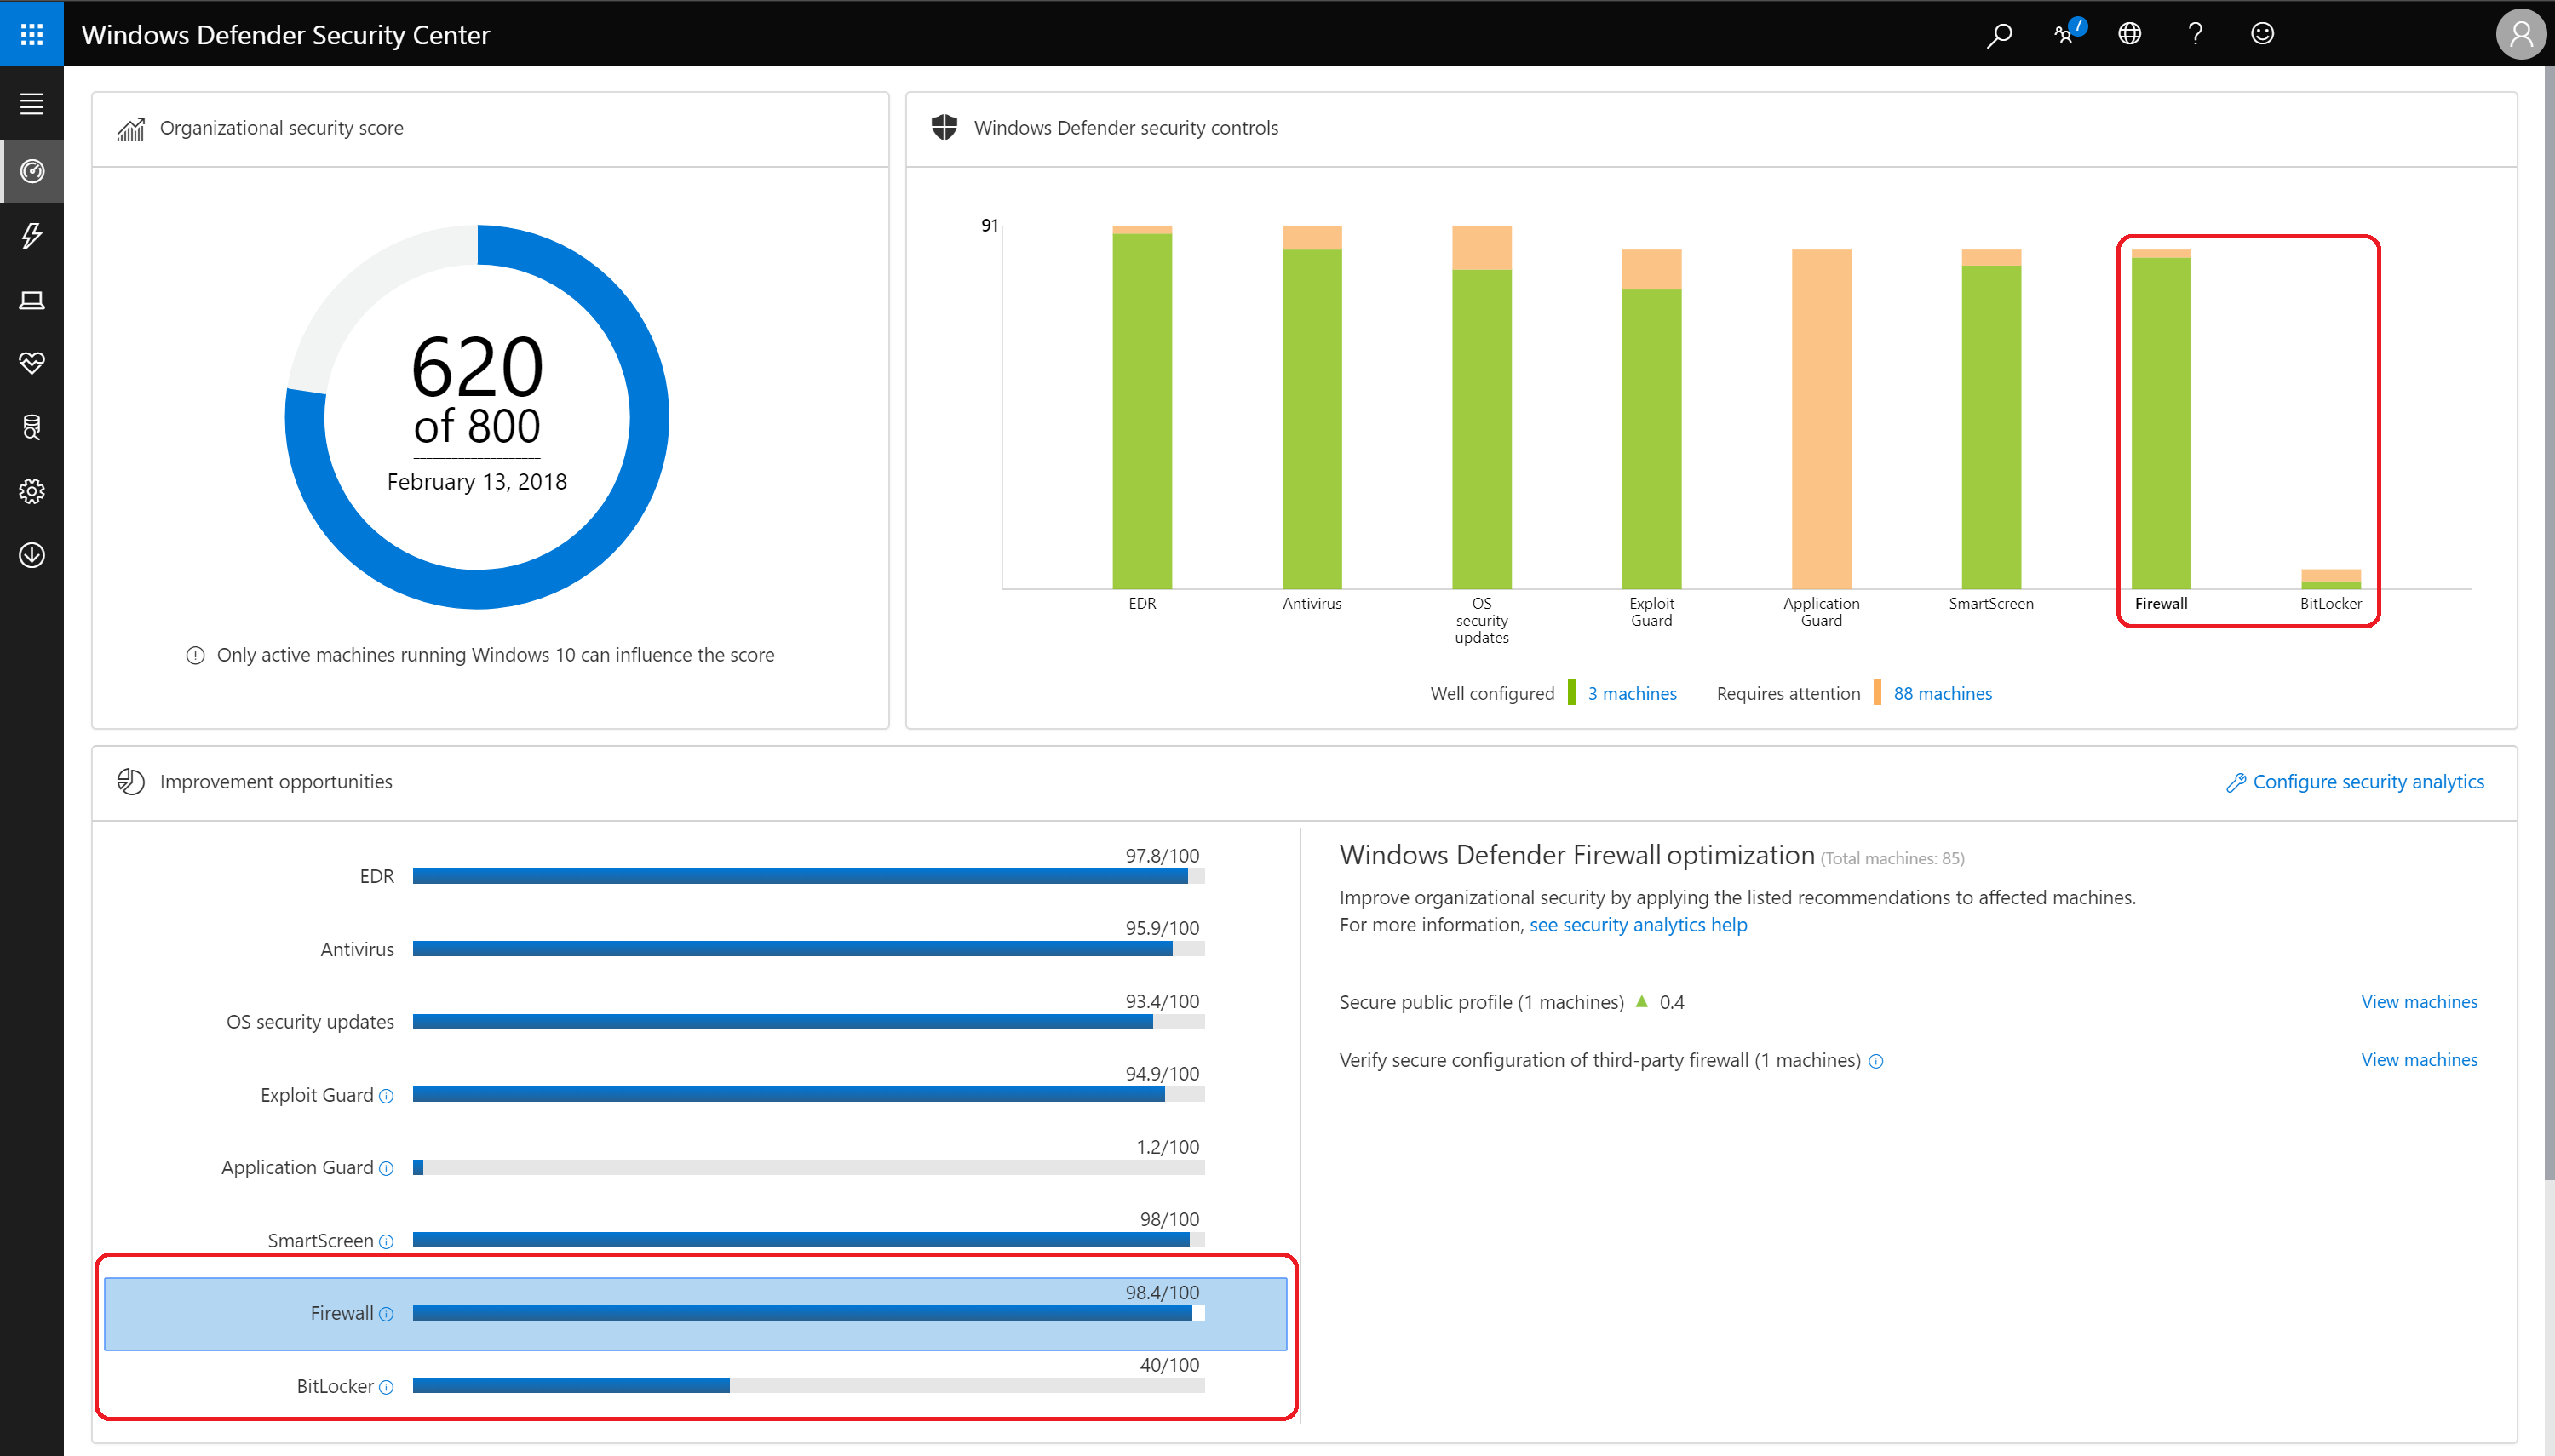Open the settings gear in the sidebar
The width and height of the screenshot is (2555, 1456).
(x=31, y=491)
